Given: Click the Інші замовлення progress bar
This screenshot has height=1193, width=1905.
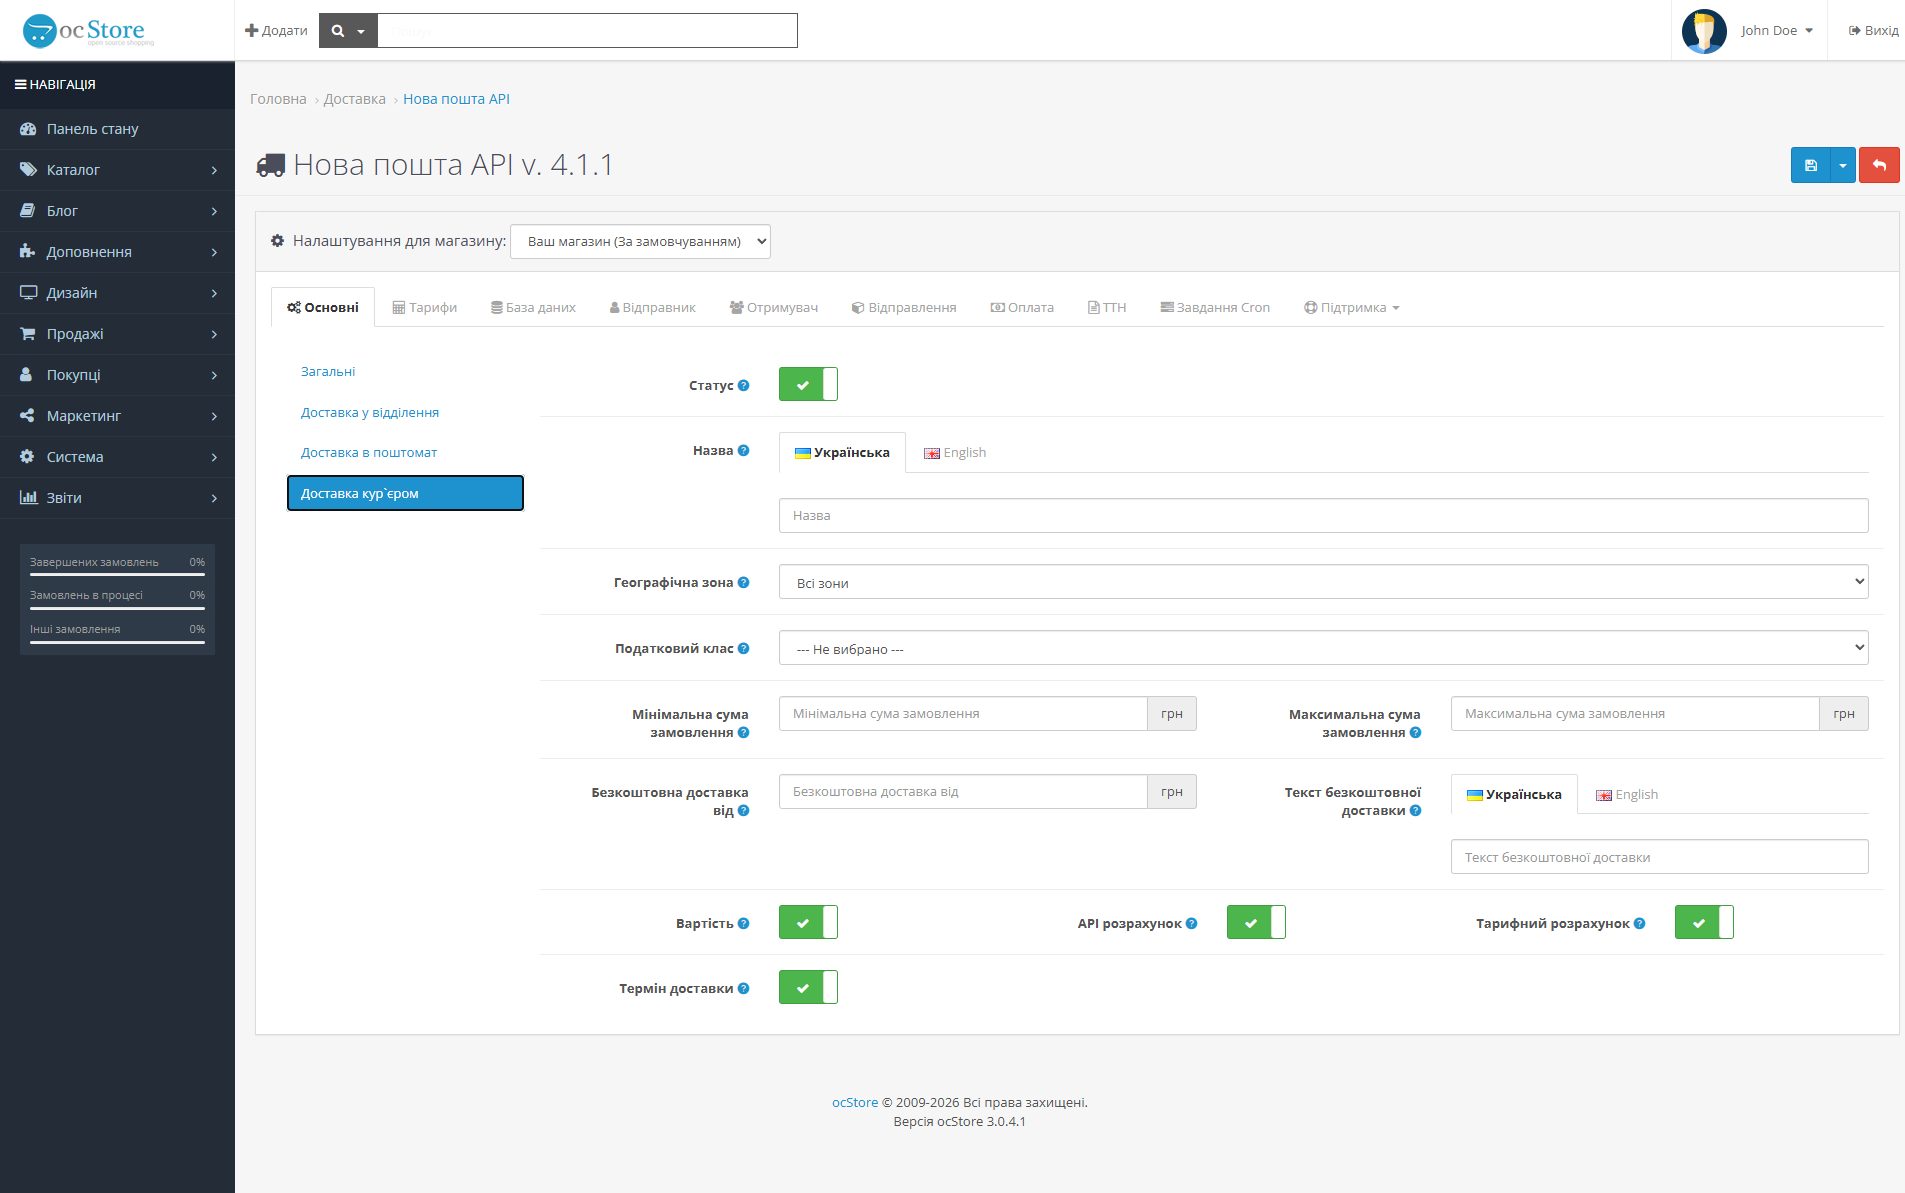Looking at the screenshot, I should [x=117, y=642].
